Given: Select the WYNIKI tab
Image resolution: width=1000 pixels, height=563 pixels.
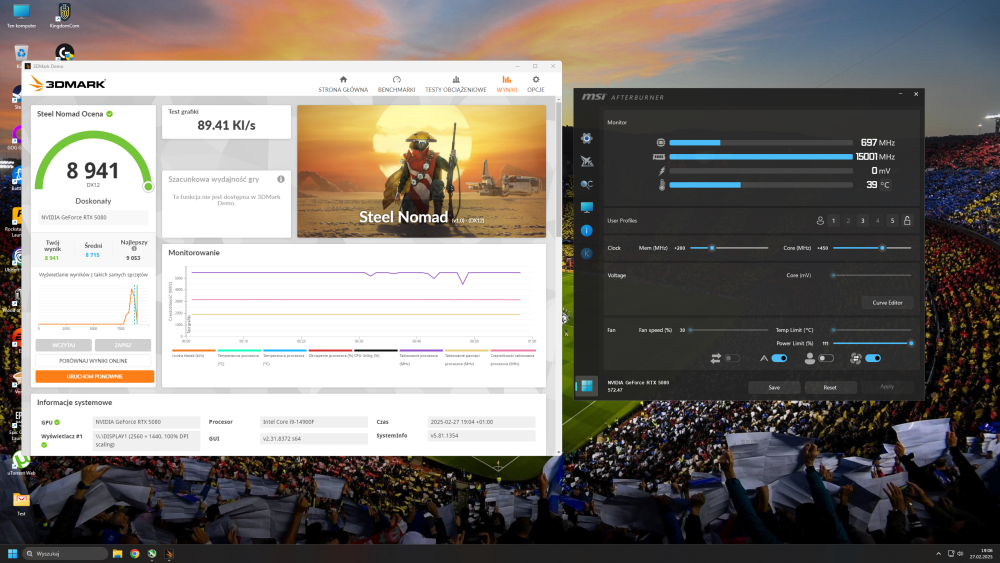Looking at the screenshot, I should click(506, 84).
